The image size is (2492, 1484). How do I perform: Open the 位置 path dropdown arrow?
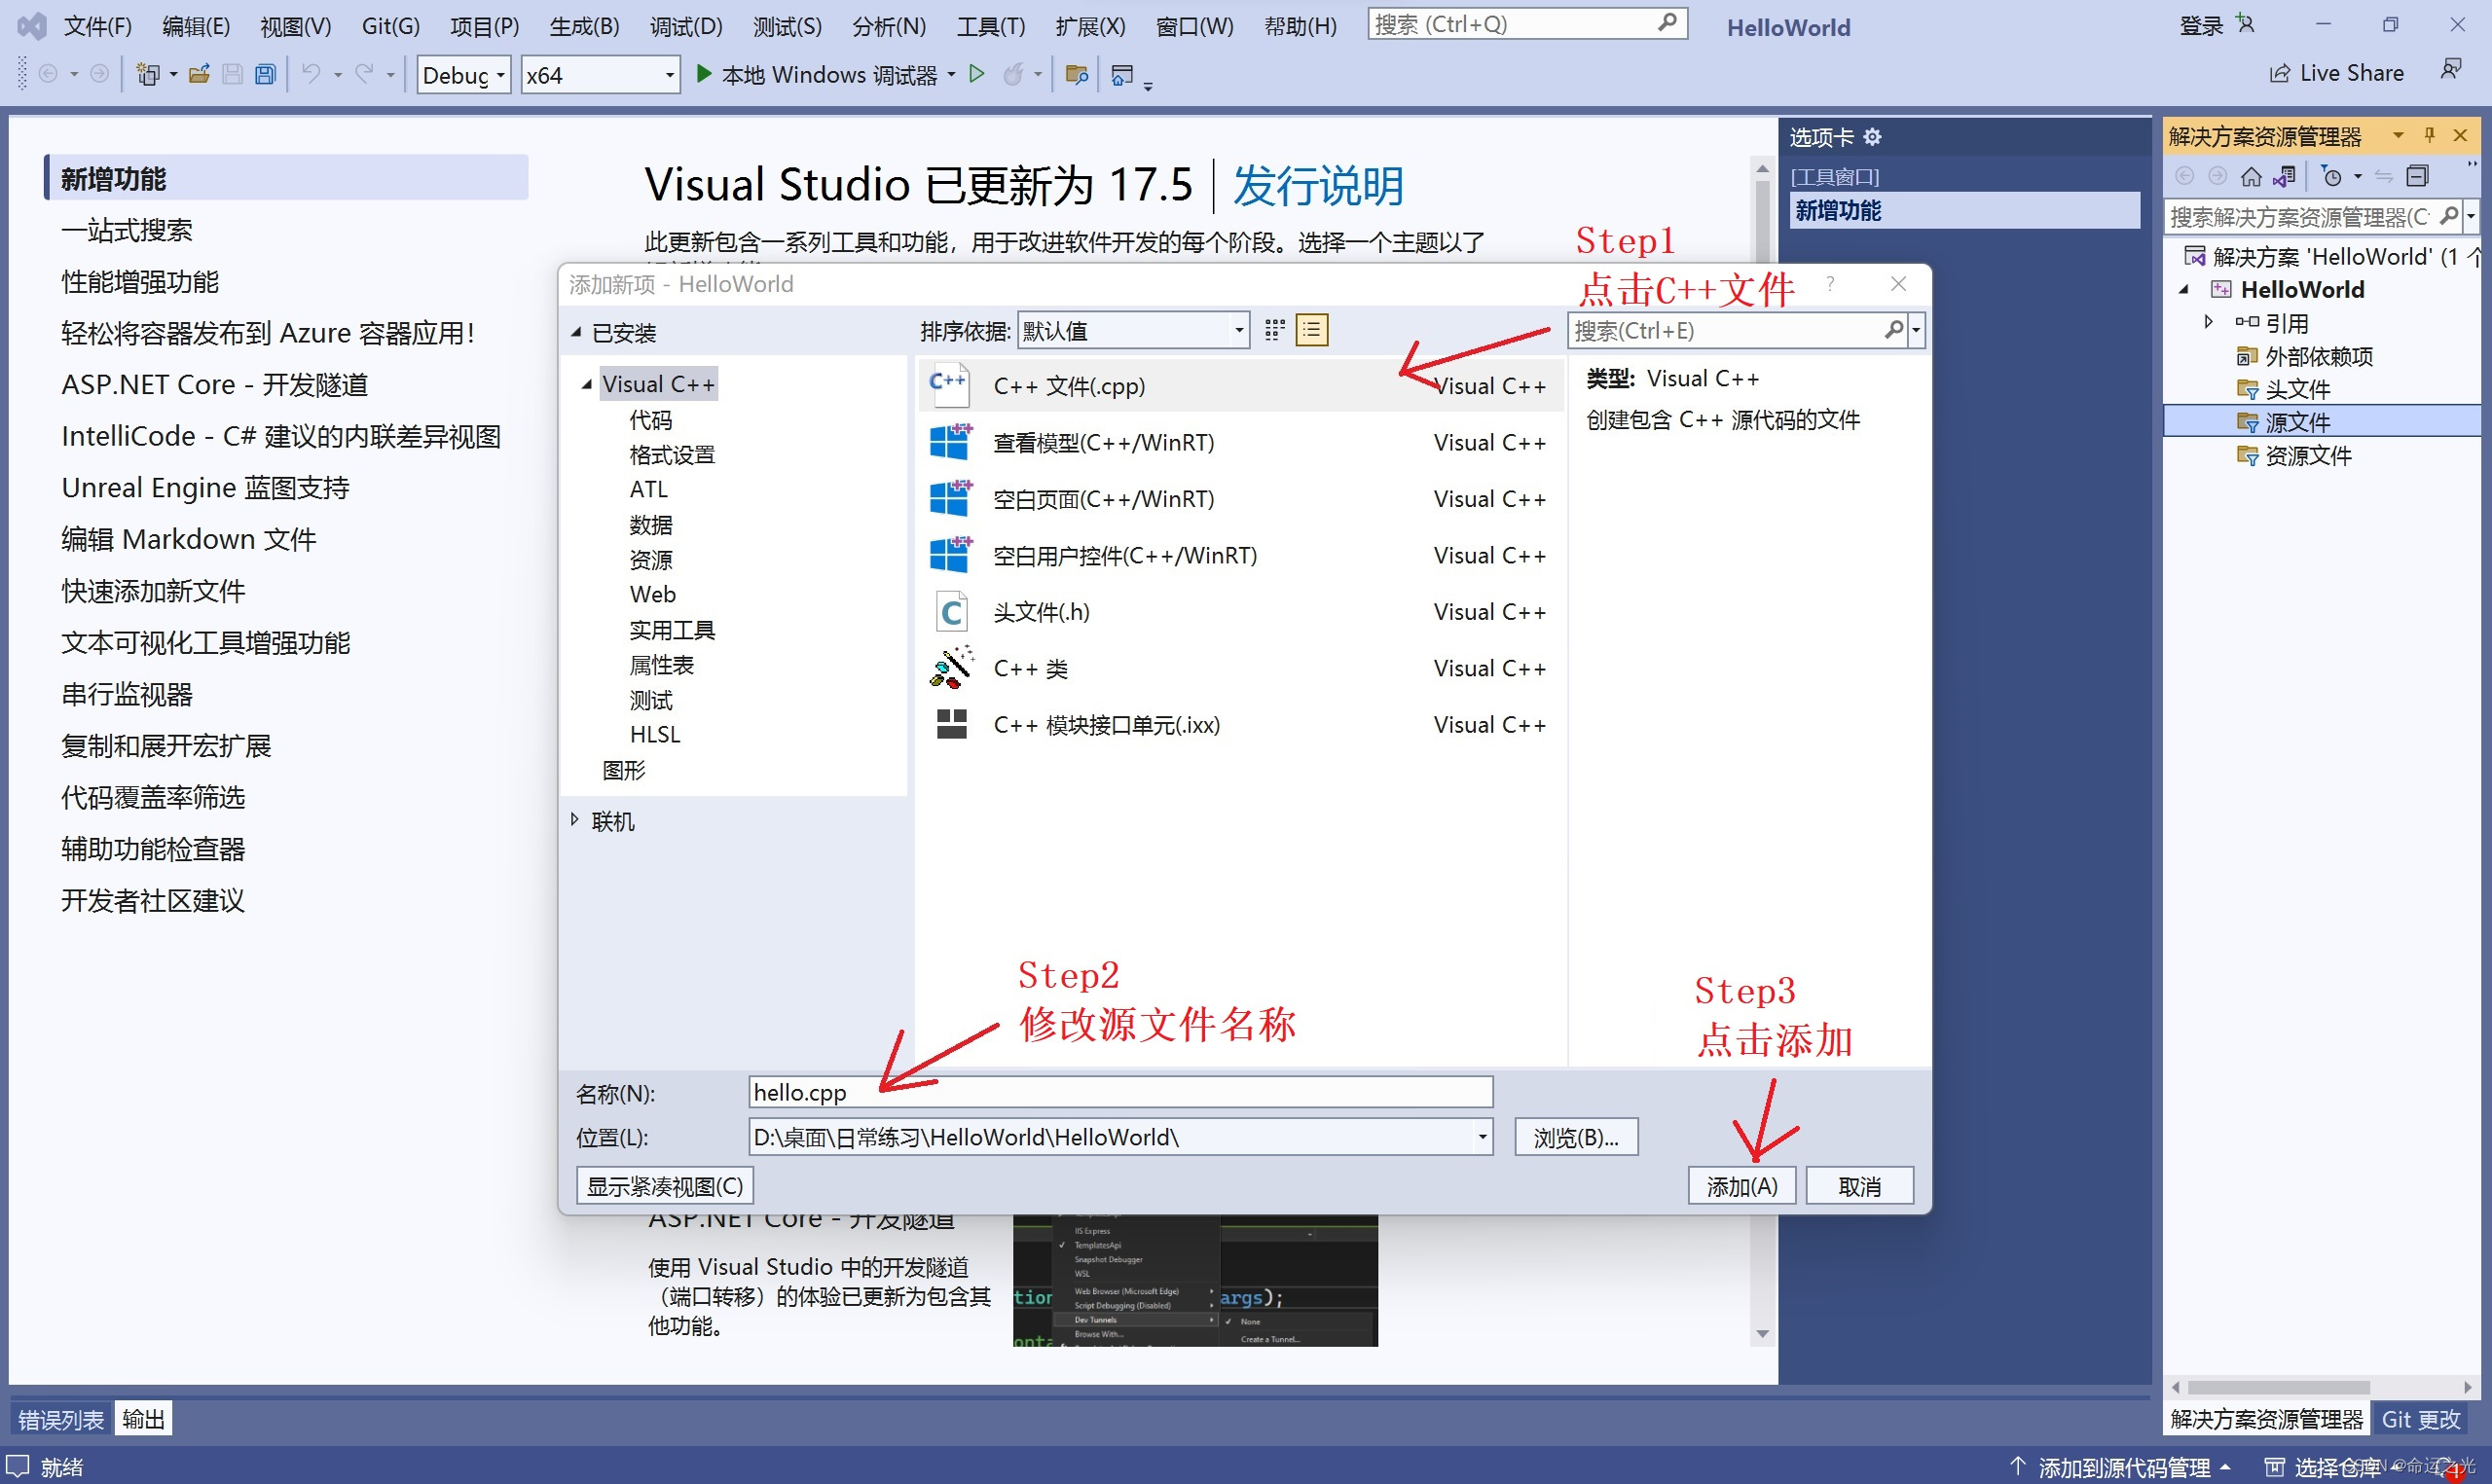(1482, 1137)
